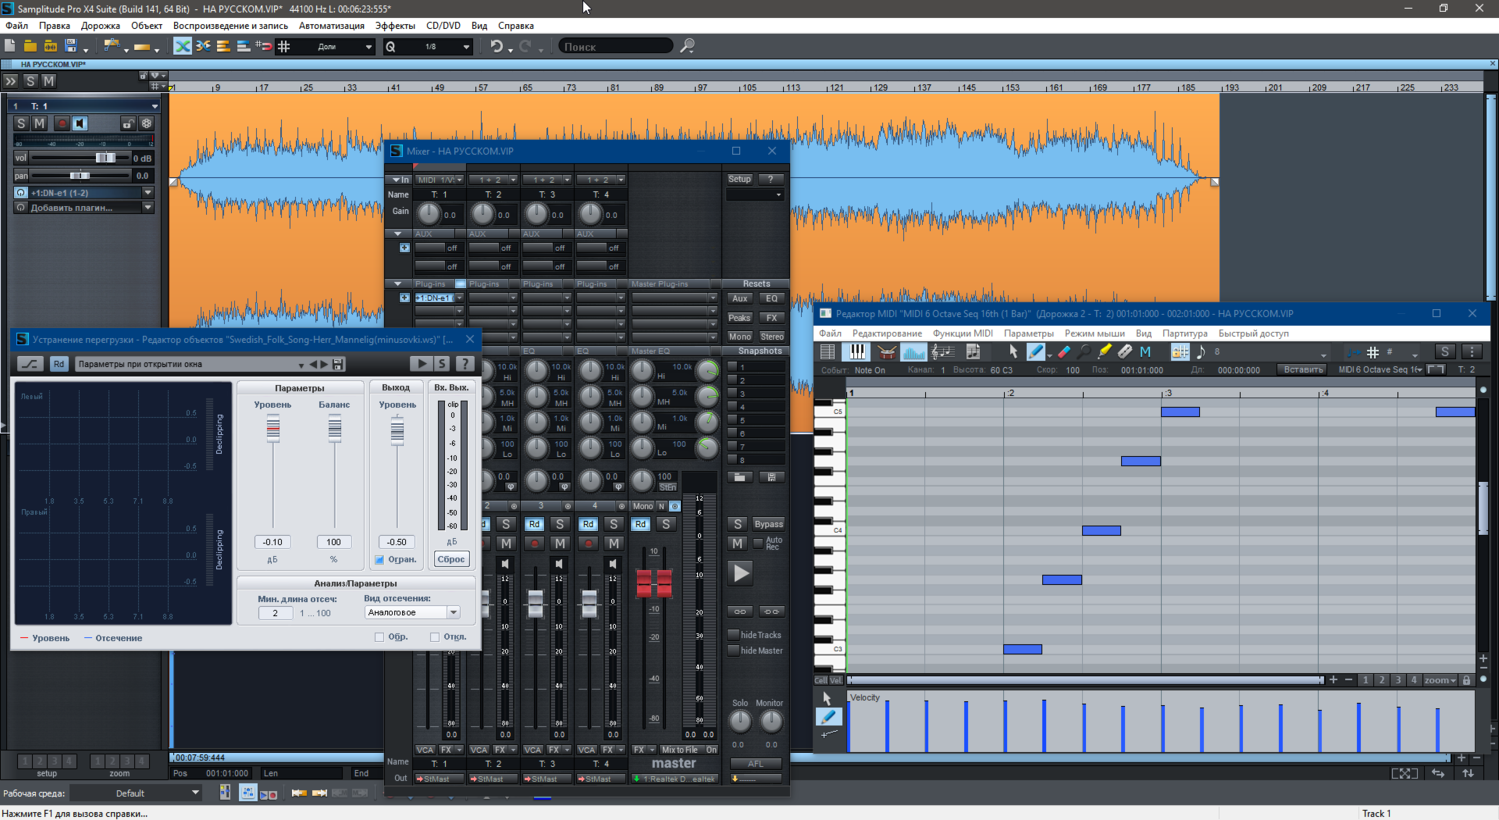Click the save project floppy icon
Screen dimensions: 1499x820
click(x=71, y=46)
